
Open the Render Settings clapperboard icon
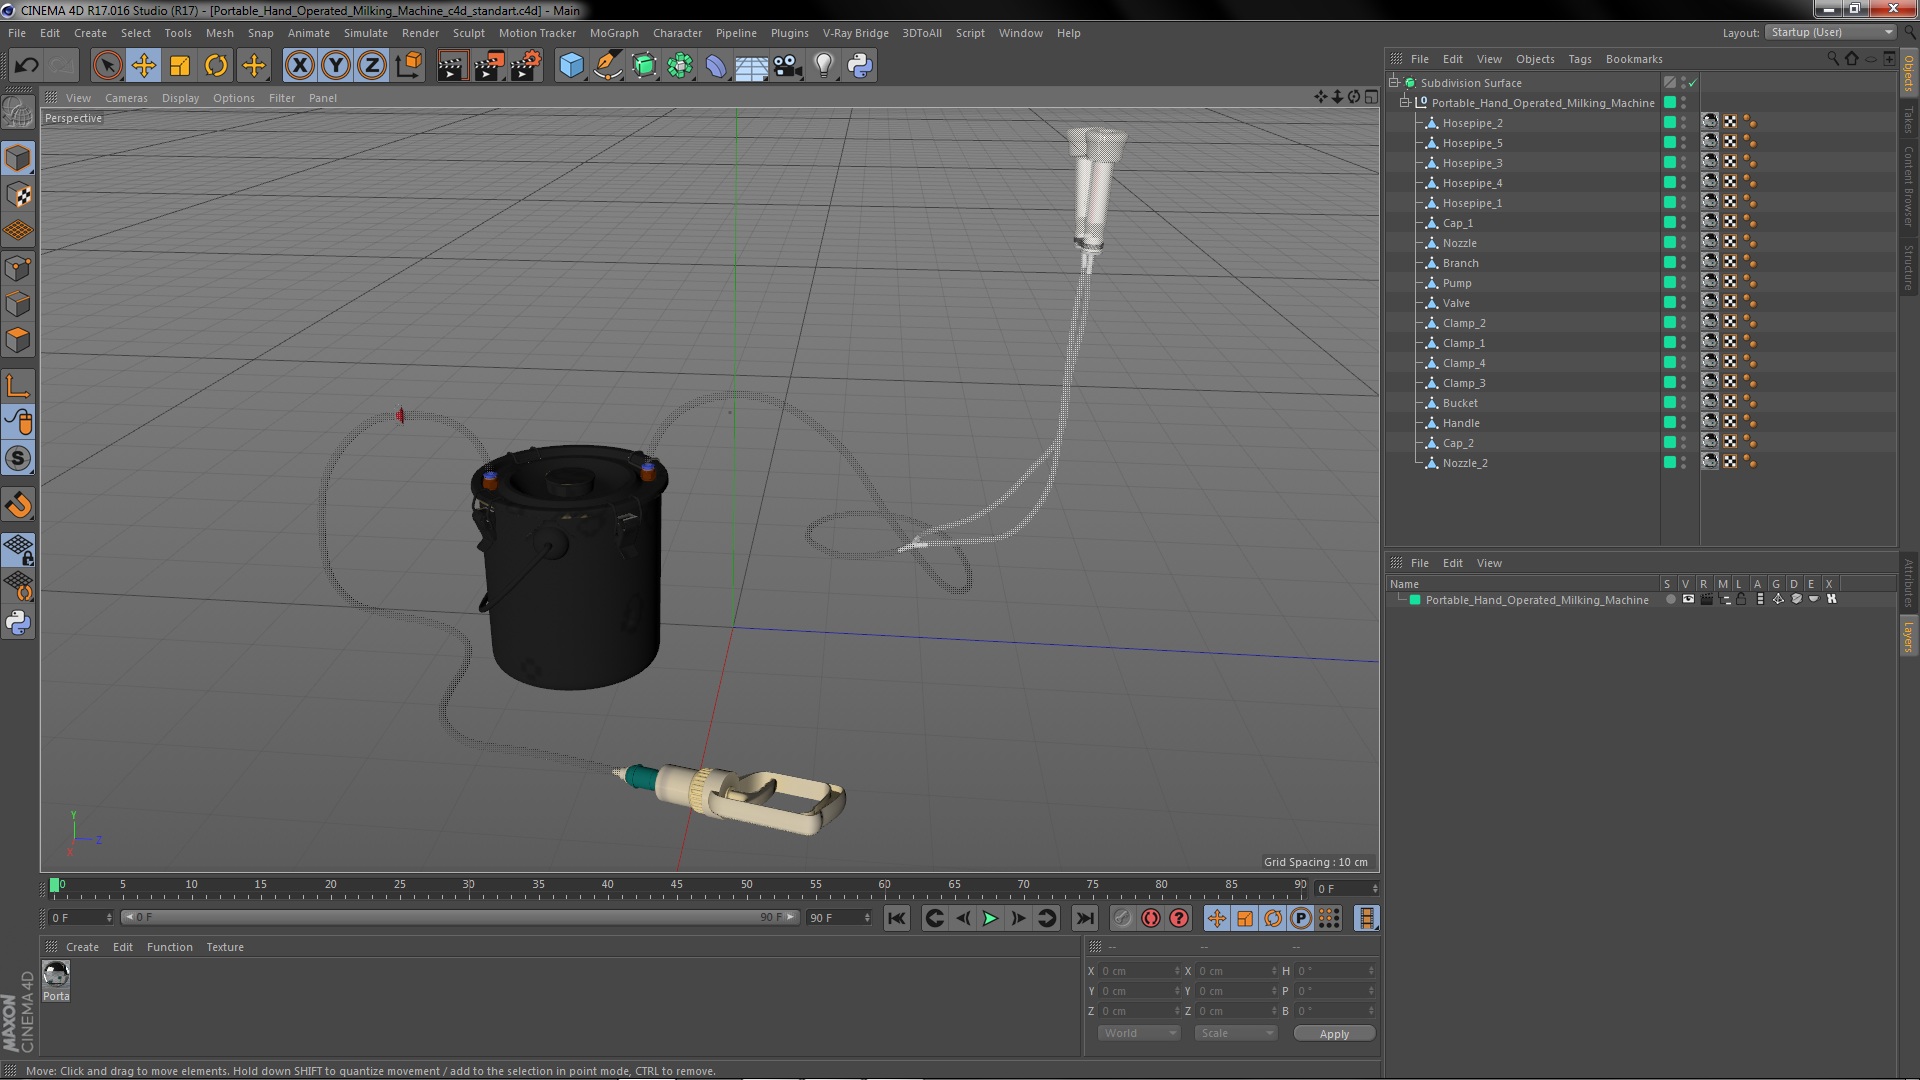pos(525,66)
